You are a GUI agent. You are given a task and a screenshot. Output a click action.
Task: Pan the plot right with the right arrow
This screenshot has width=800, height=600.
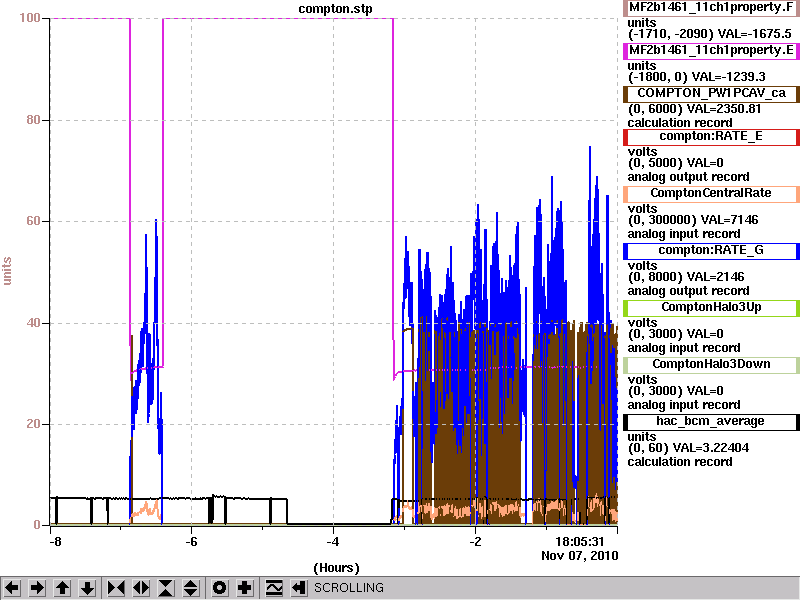pos(37,588)
